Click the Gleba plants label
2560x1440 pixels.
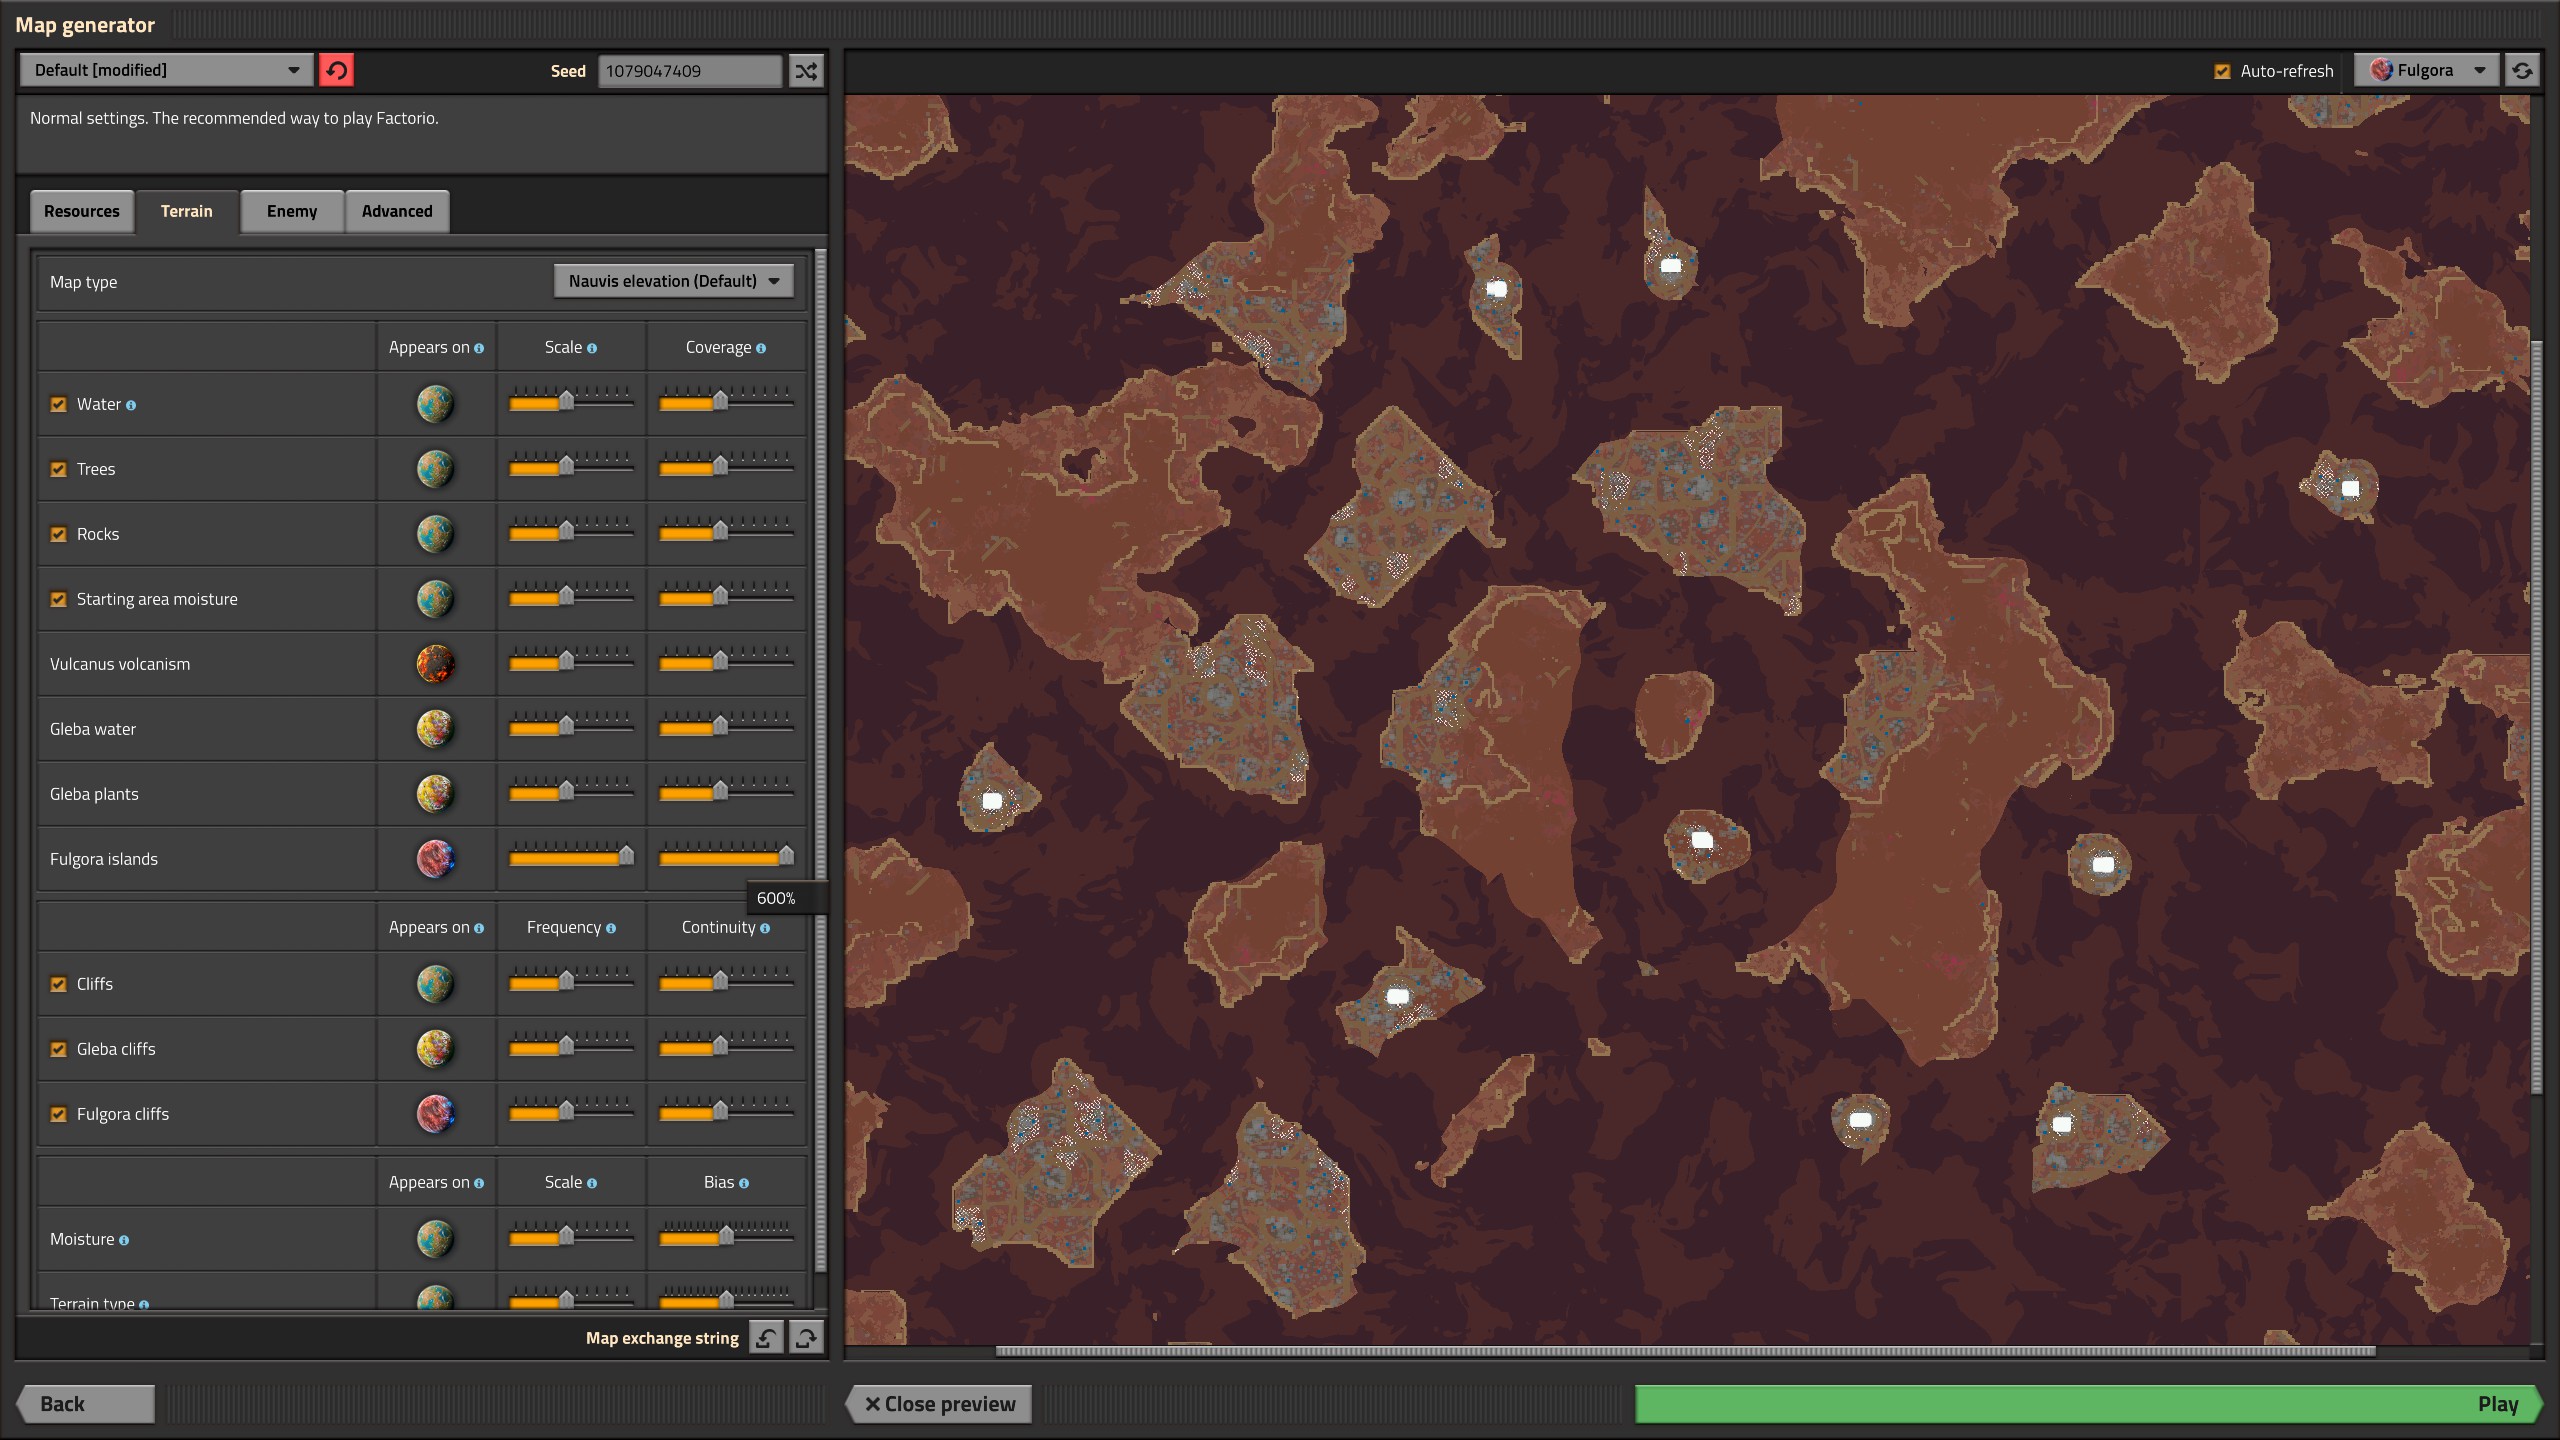tap(94, 794)
